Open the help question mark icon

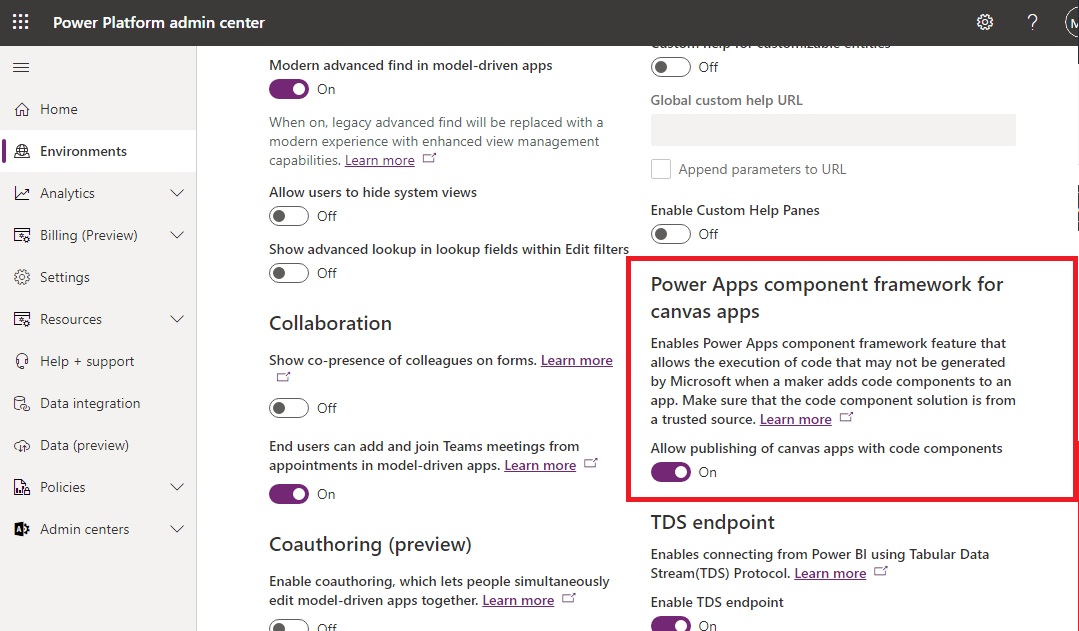tap(1032, 21)
